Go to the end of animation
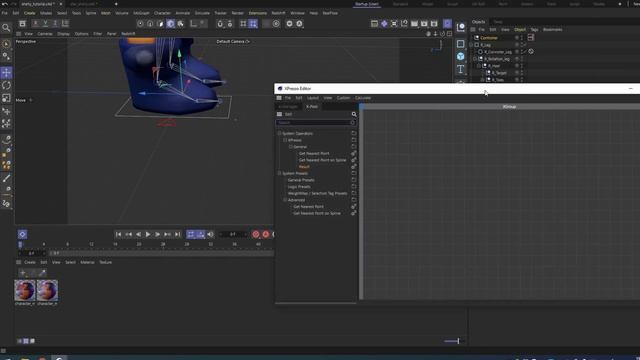Viewport: 640px width, 360px height. click(177, 234)
